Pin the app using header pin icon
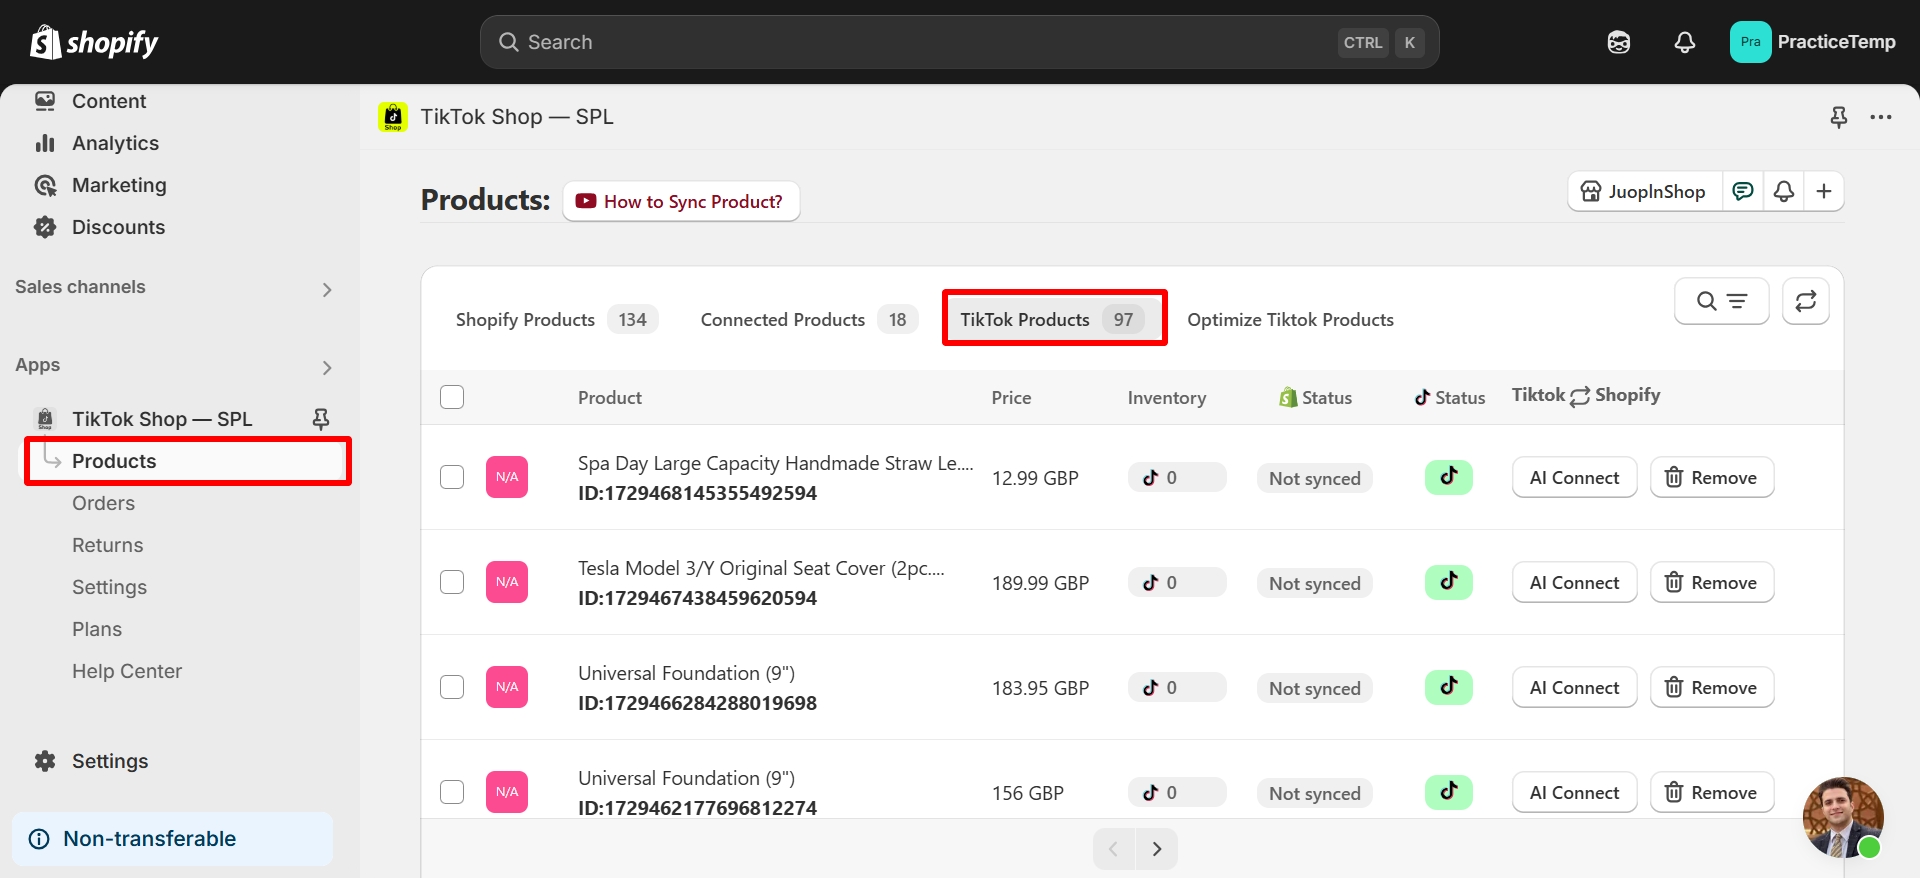 click(1838, 117)
